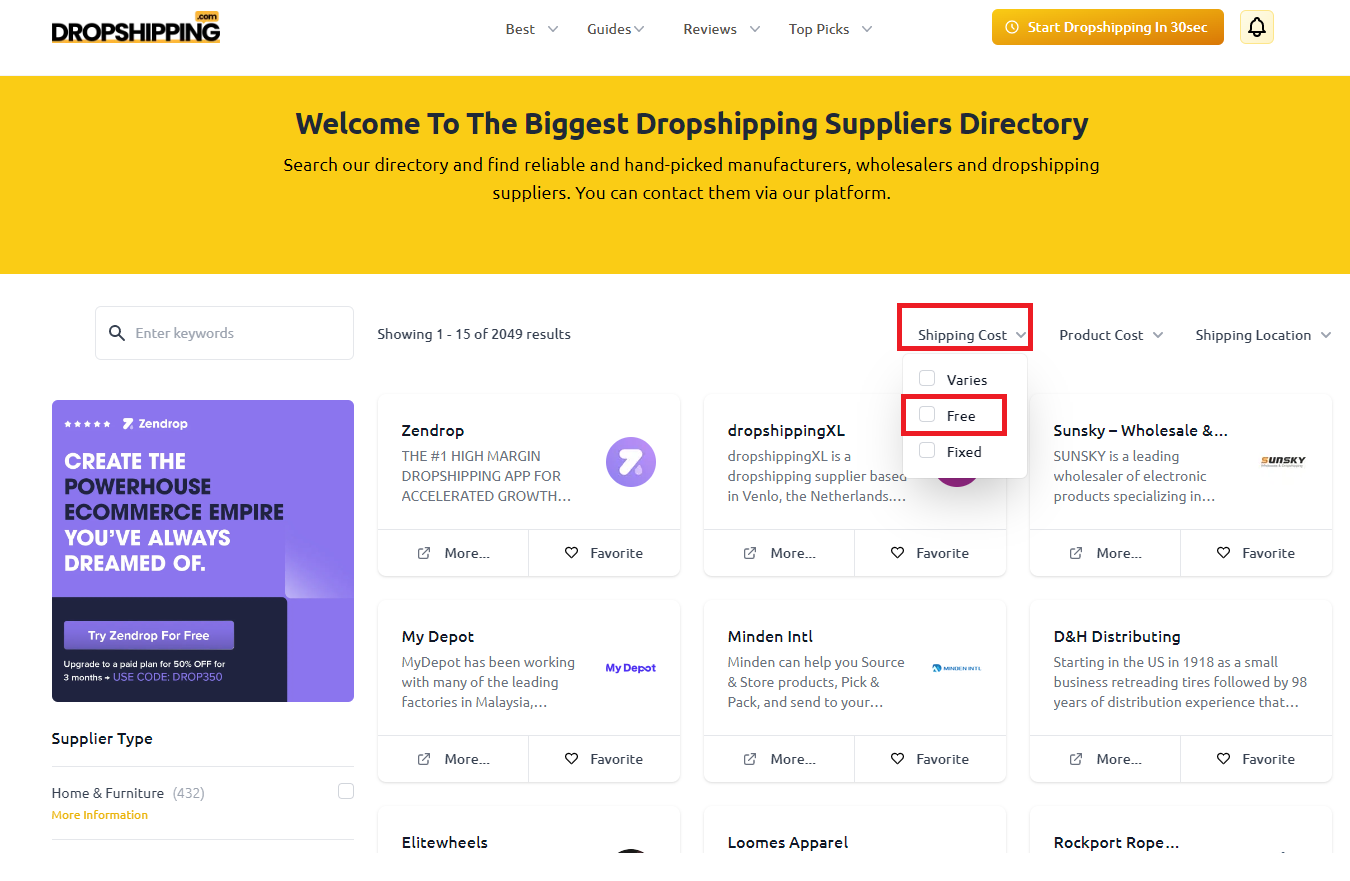This screenshot has height=881, width=1350.
Task: Expand the Top Picks navigation menu
Action: [831, 29]
